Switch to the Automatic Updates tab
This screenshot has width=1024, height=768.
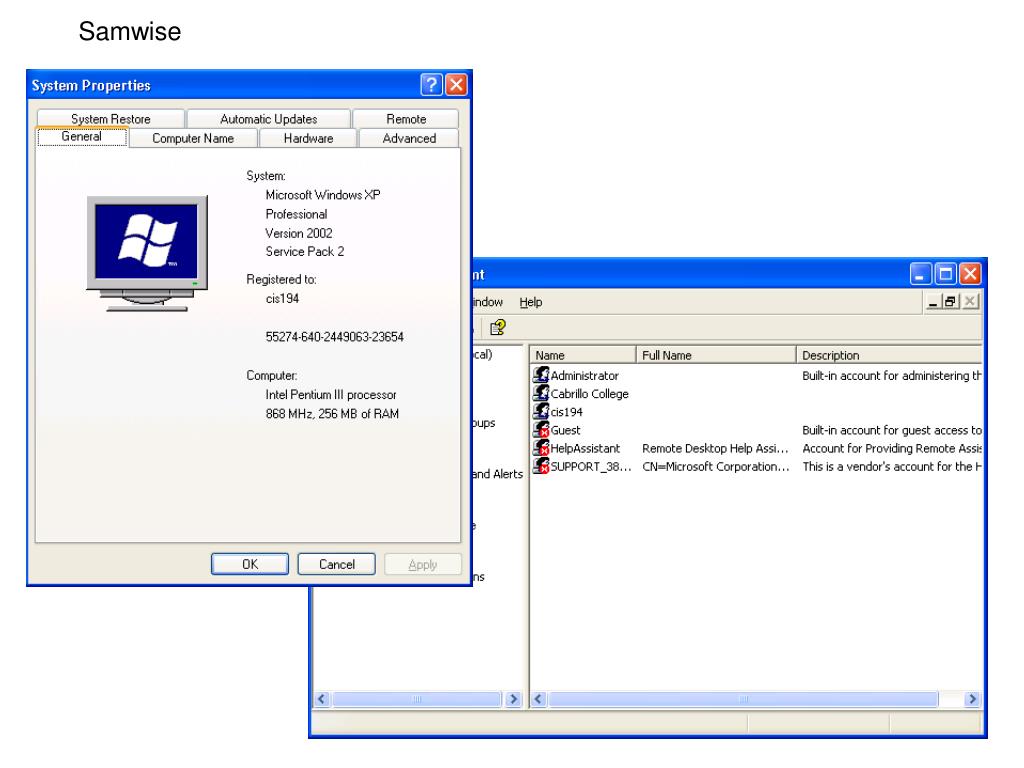point(268,119)
